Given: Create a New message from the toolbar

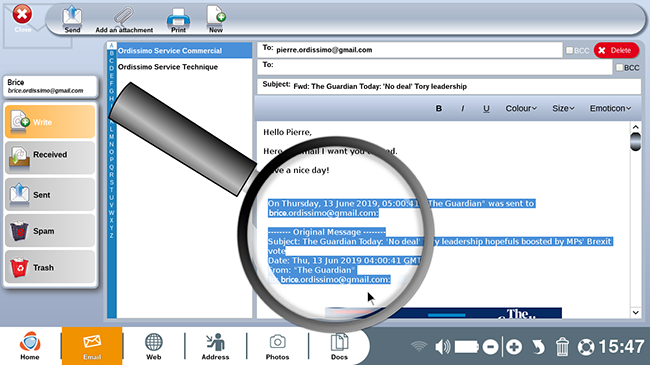Looking at the screenshot, I should 216,19.
